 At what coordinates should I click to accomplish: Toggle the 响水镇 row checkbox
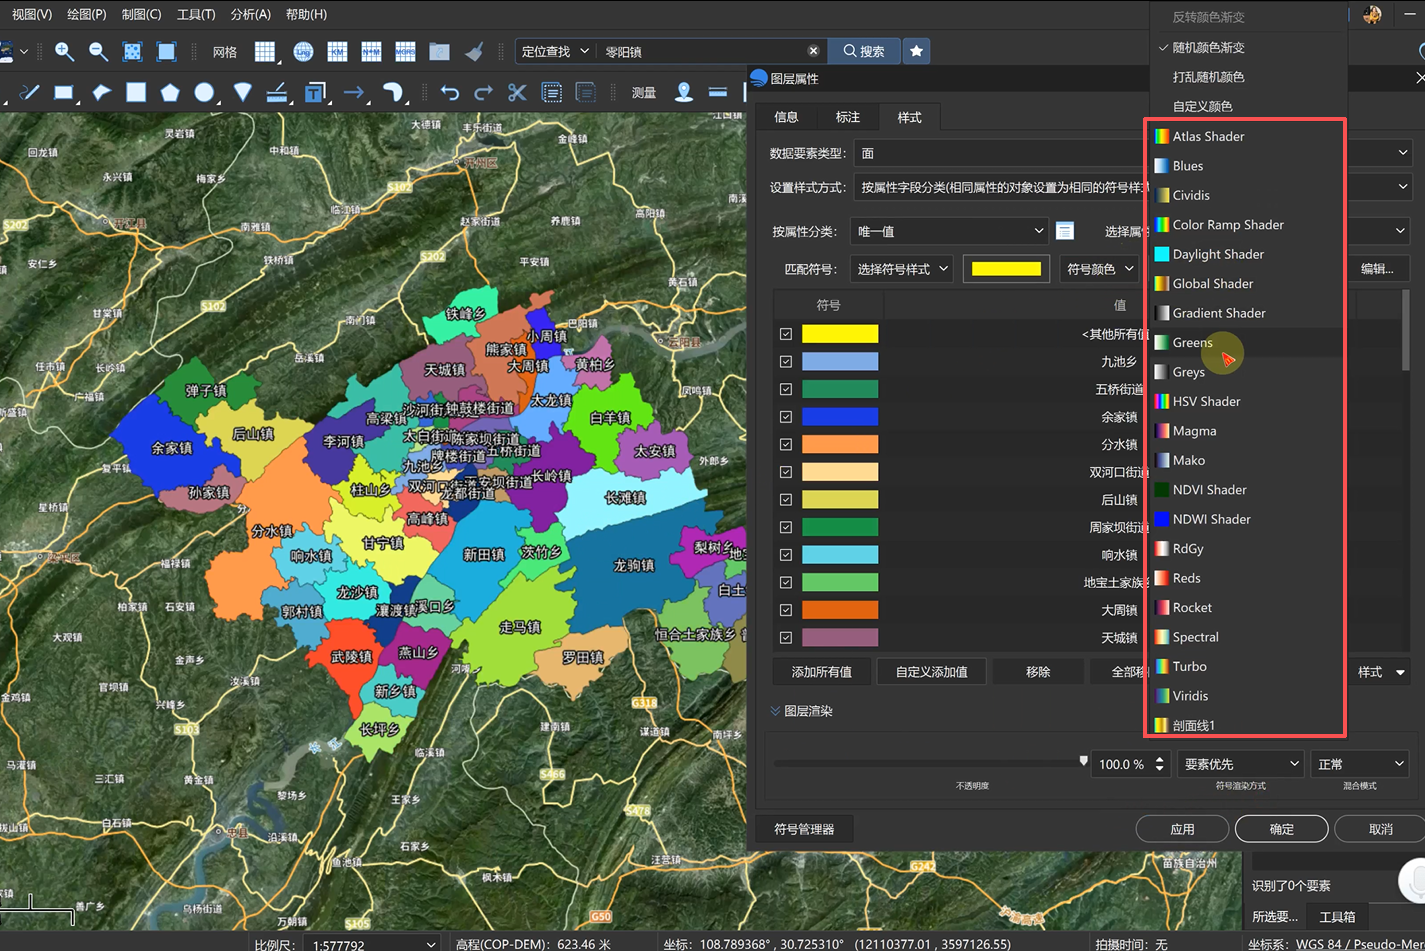[786, 554]
